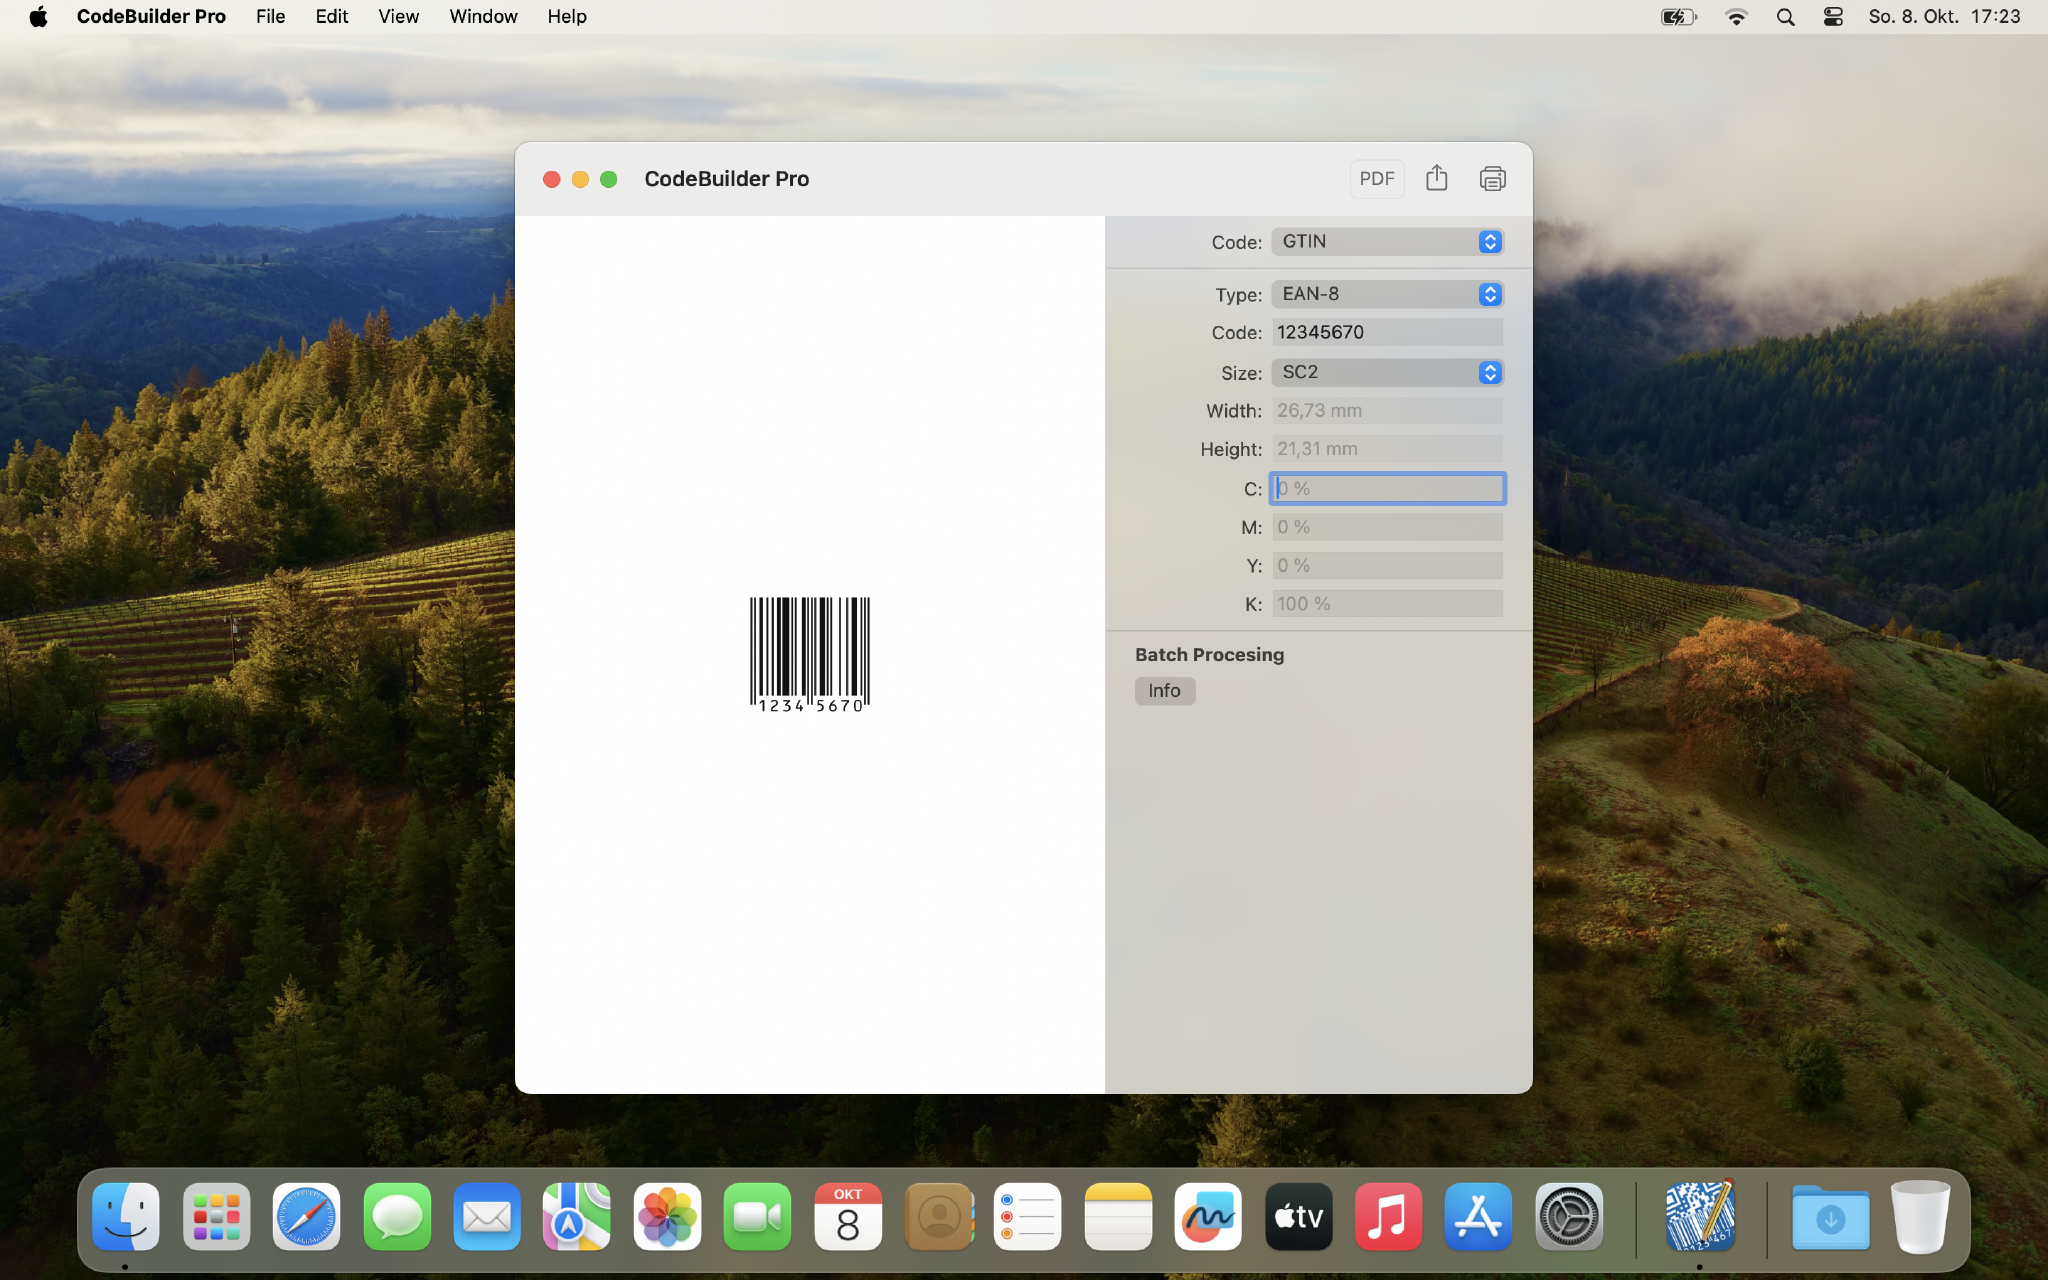Viewport: 2048px width, 1280px height.
Task: Open the CodeBuilder Pro application menu
Action: click(x=151, y=16)
